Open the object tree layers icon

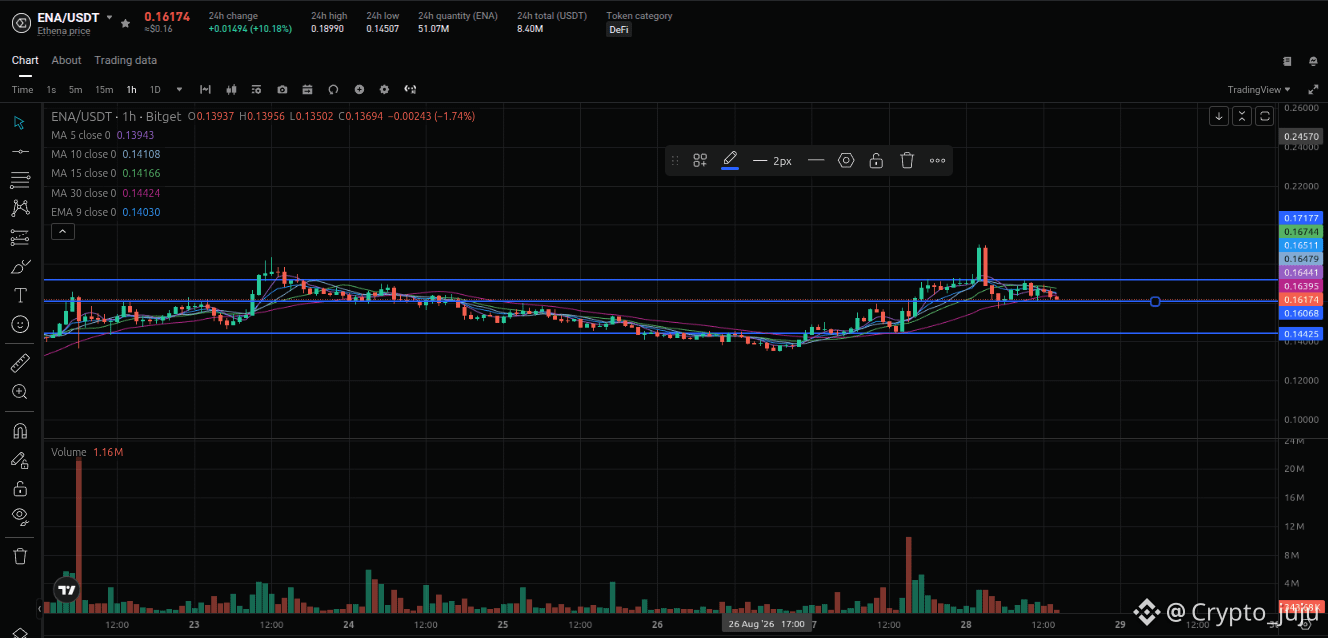tap(19, 632)
